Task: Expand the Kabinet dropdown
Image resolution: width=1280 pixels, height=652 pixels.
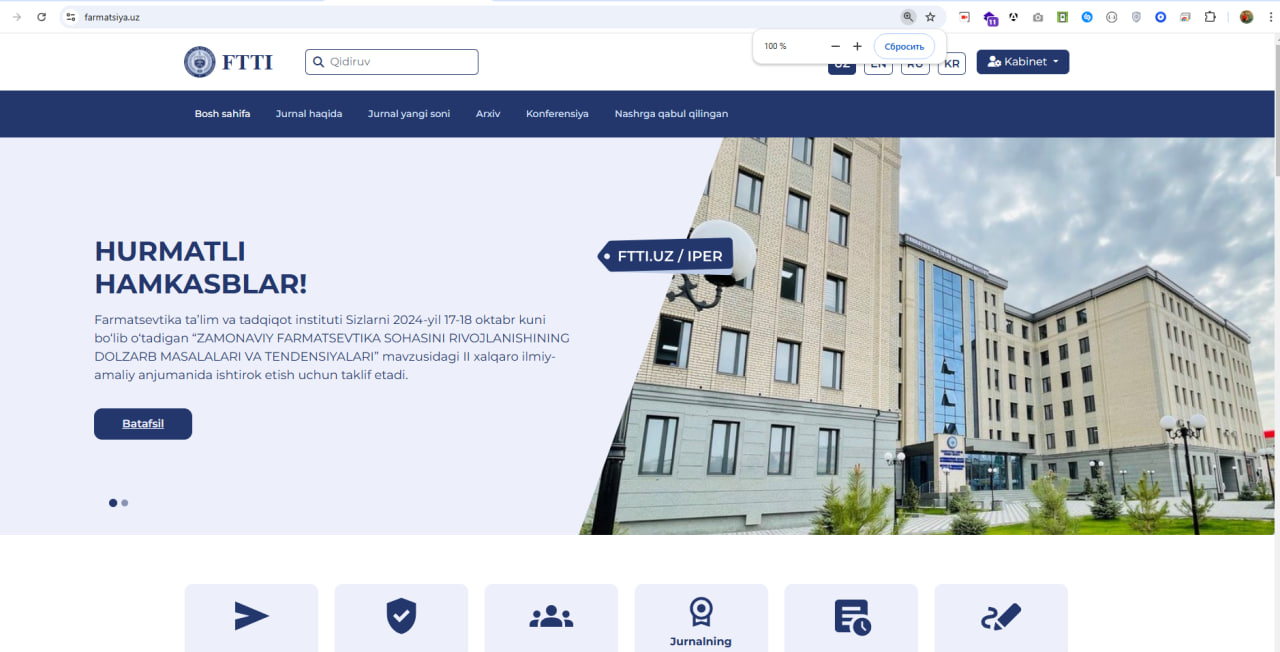Action: [1022, 62]
